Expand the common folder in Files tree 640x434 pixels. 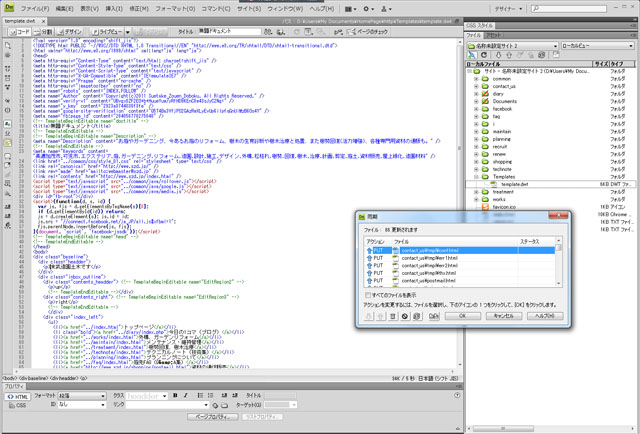476,79
